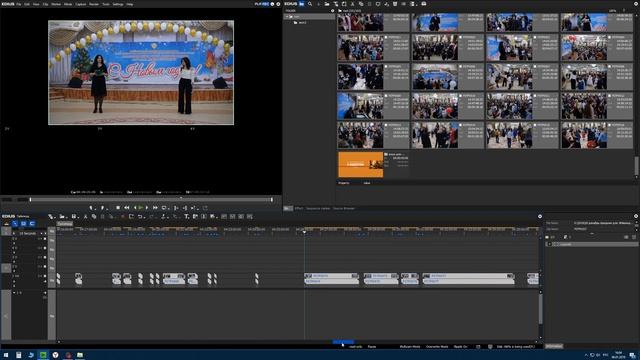640x360 pixels.
Task: Click the Copy icon in the bin toolbar
Action: pyautogui.click(x=361, y=4)
